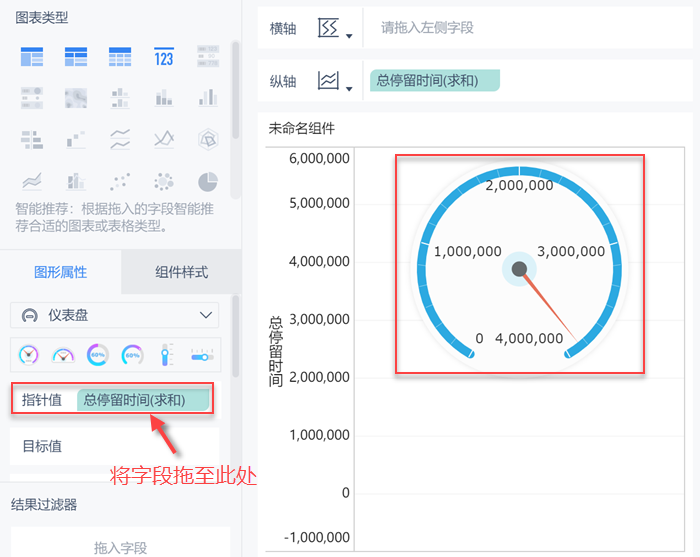Click the 拖入字段 result filter box
The height and width of the screenshot is (557, 700).
(x=121, y=542)
